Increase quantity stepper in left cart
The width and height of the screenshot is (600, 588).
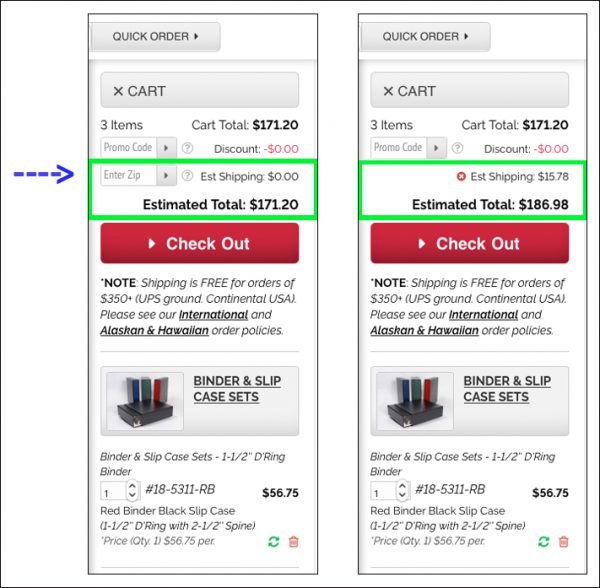(x=132, y=486)
